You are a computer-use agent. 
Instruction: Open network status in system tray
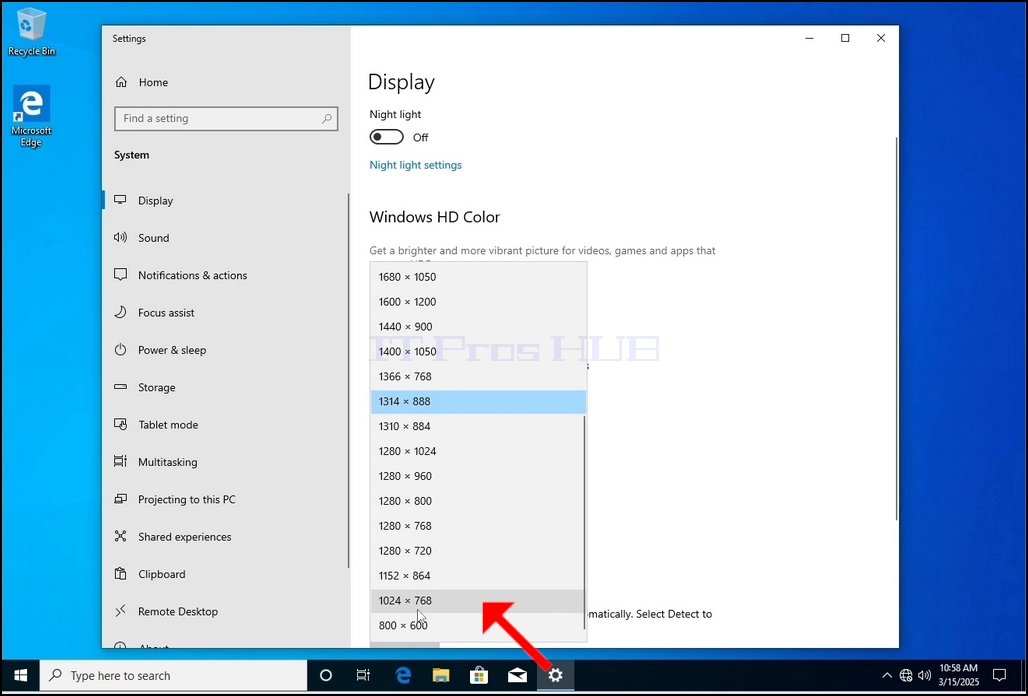pos(906,675)
